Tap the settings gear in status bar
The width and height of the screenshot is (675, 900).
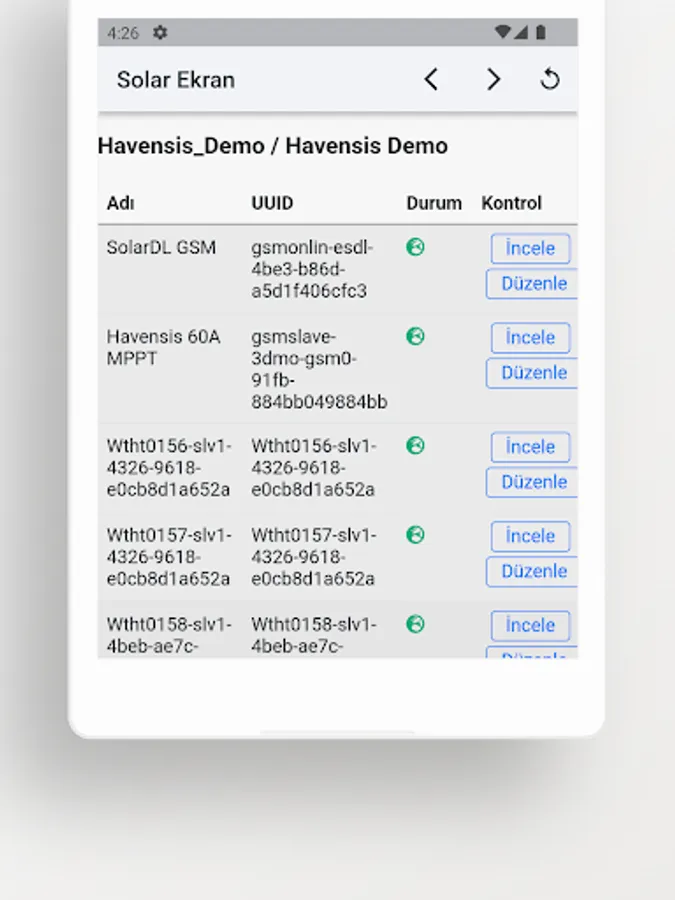point(160,33)
